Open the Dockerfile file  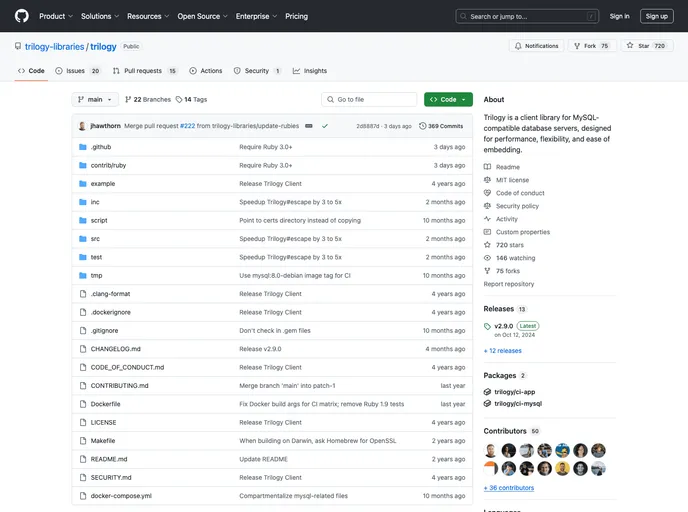[105, 404]
